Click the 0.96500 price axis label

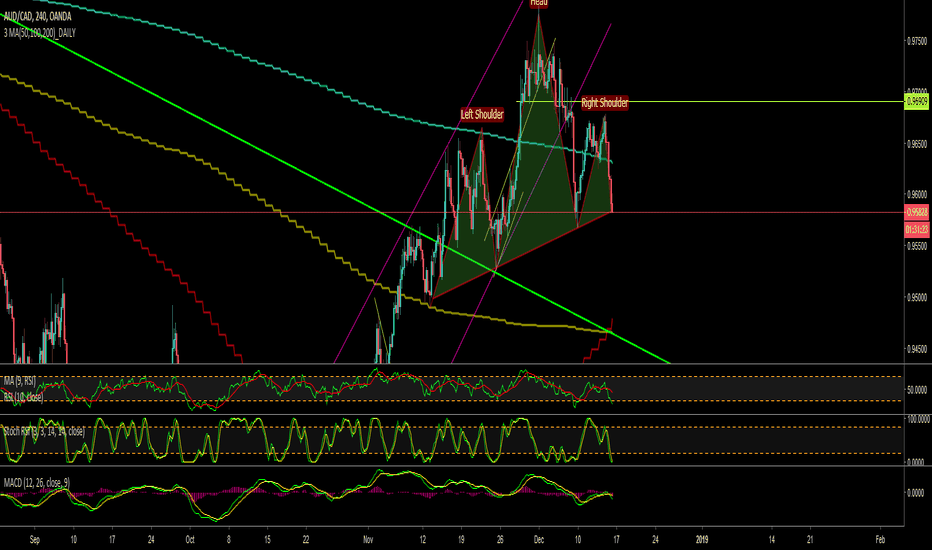click(x=917, y=144)
